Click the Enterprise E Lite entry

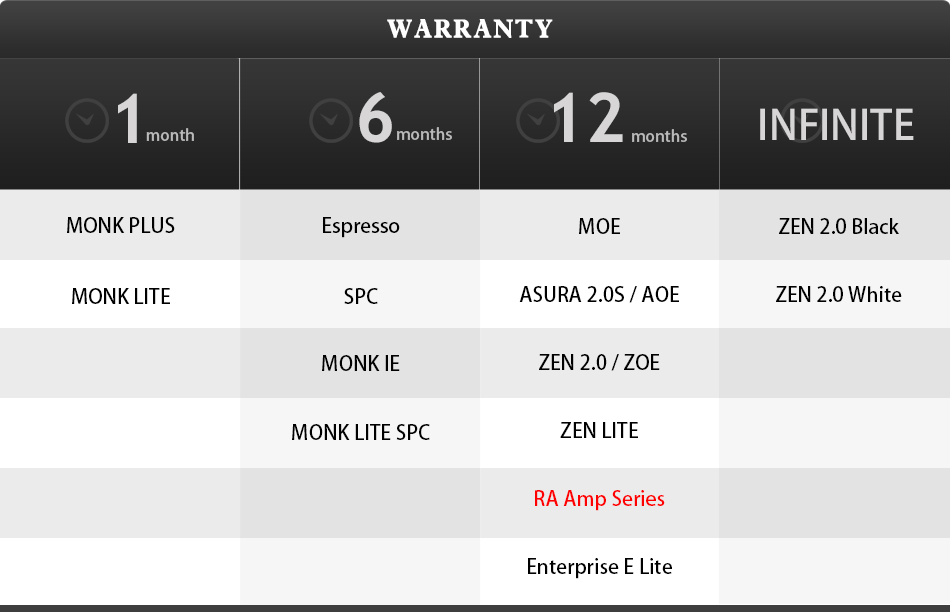(x=599, y=567)
